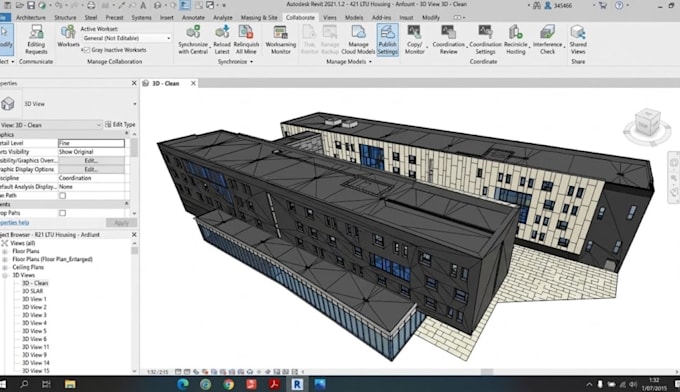
Task: Open Shared Views
Action: [578, 39]
